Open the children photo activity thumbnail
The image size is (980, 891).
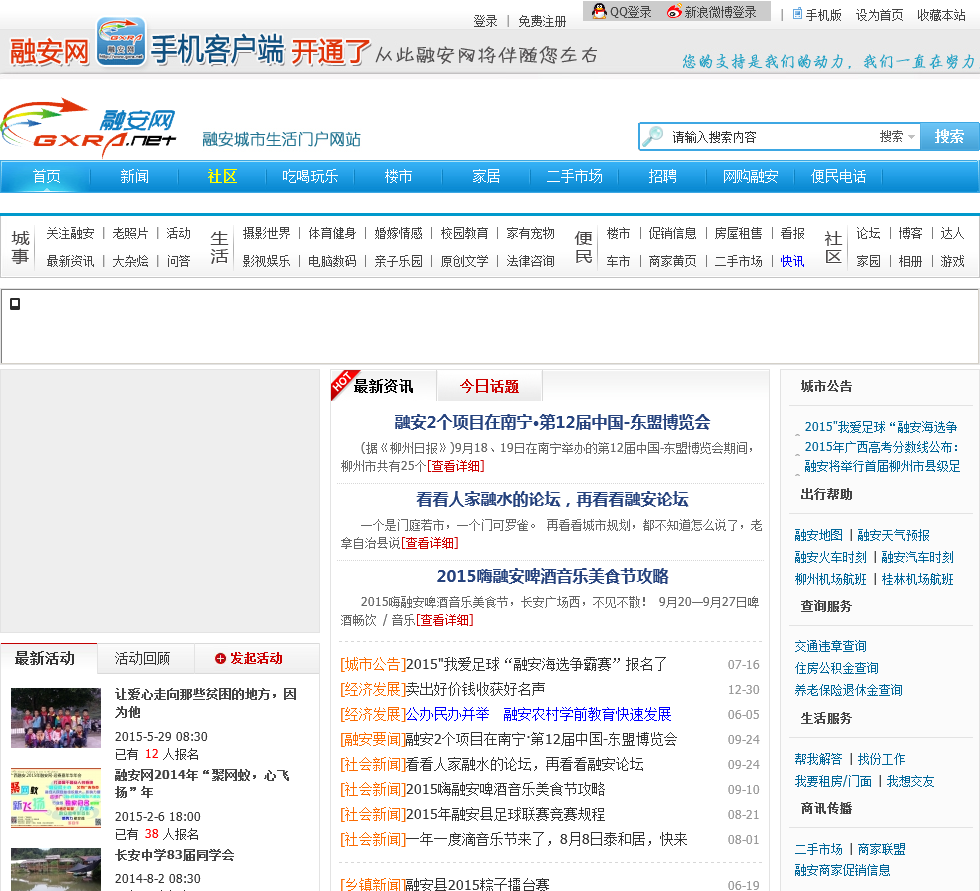[x=56, y=718]
